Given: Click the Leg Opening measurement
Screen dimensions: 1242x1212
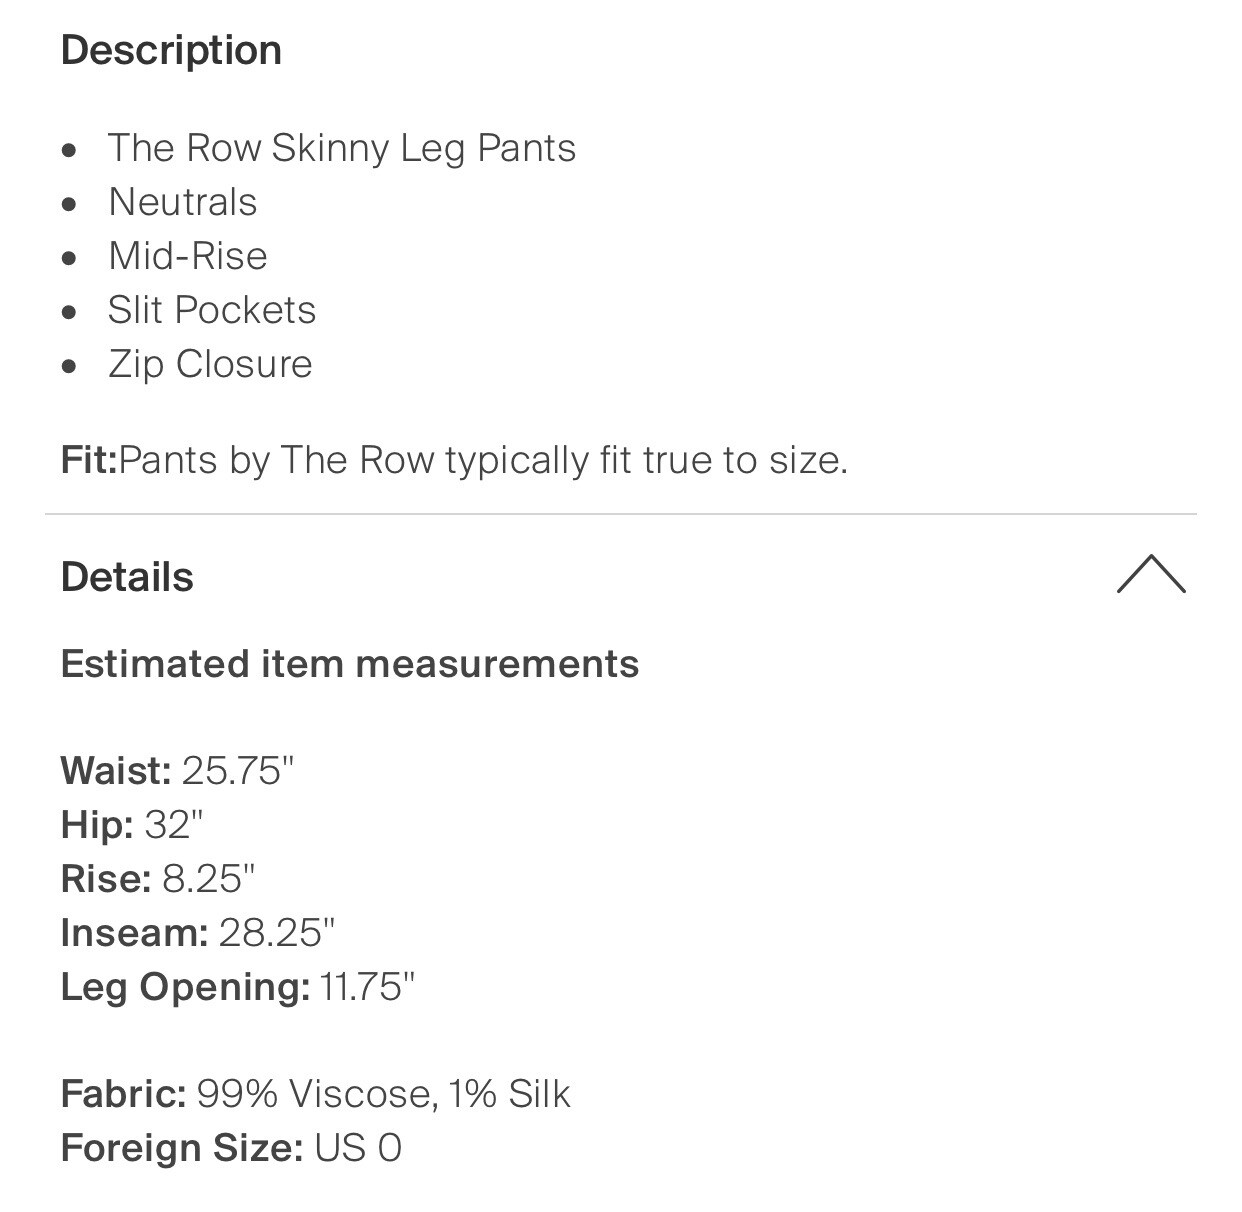Looking at the screenshot, I should (x=240, y=986).
